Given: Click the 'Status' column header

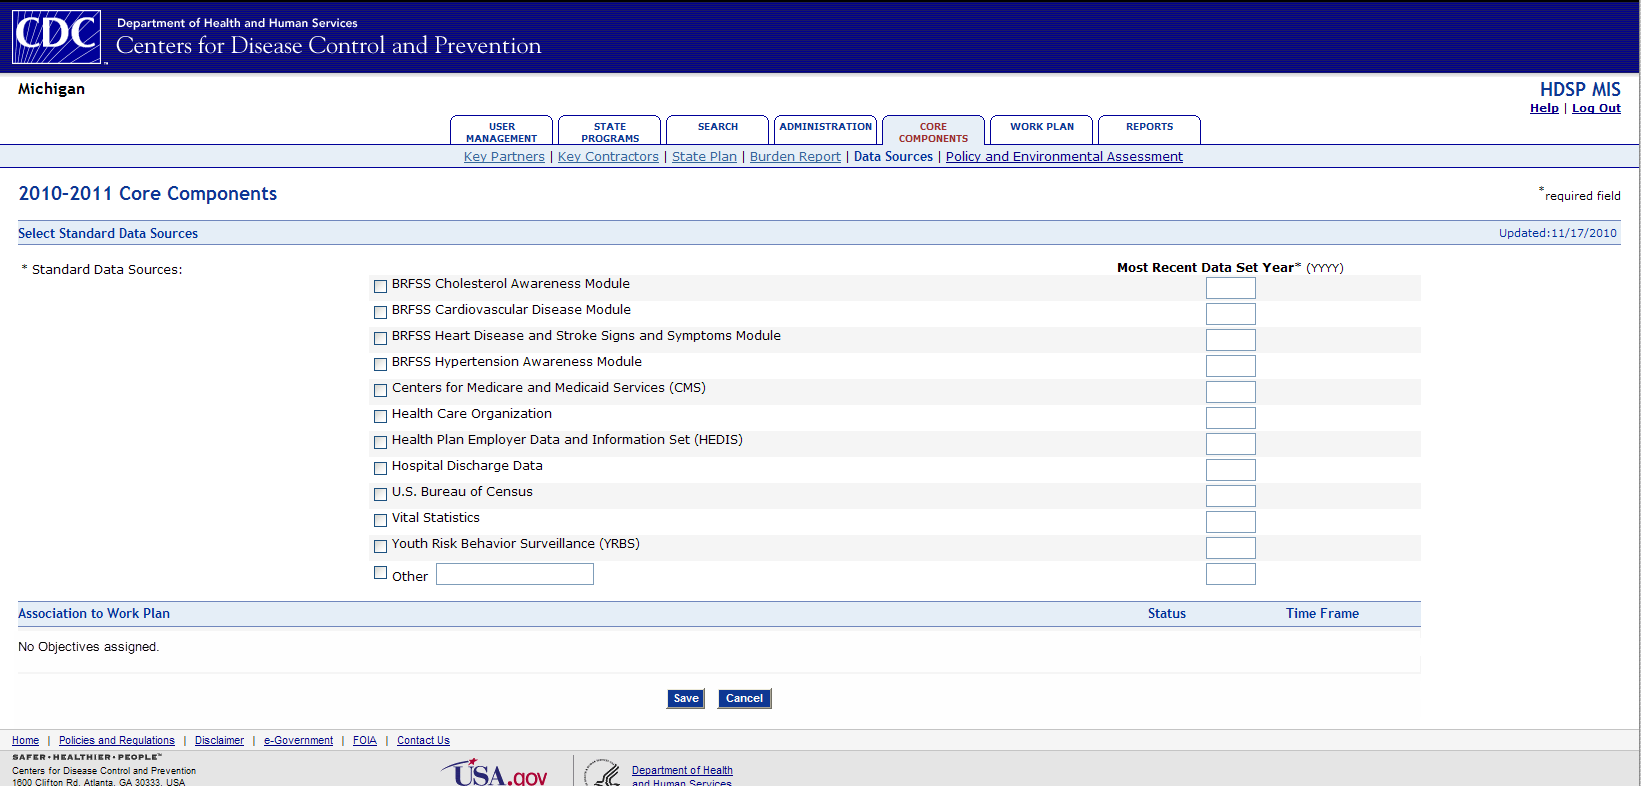Looking at the screenshot, I should tap(1167, 614).
